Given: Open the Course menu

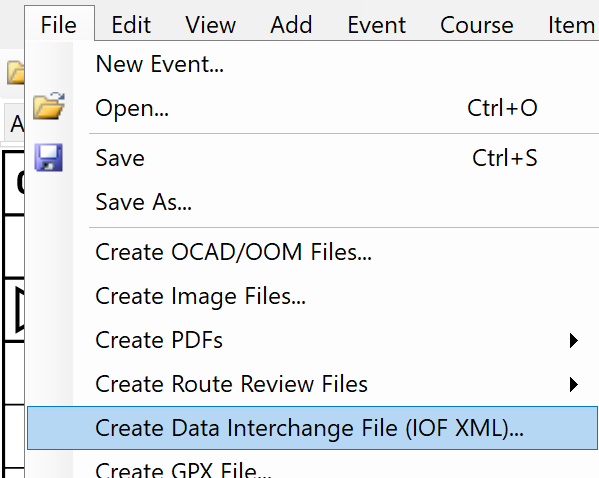Looking at the screenshot, I should click(476, 25).
